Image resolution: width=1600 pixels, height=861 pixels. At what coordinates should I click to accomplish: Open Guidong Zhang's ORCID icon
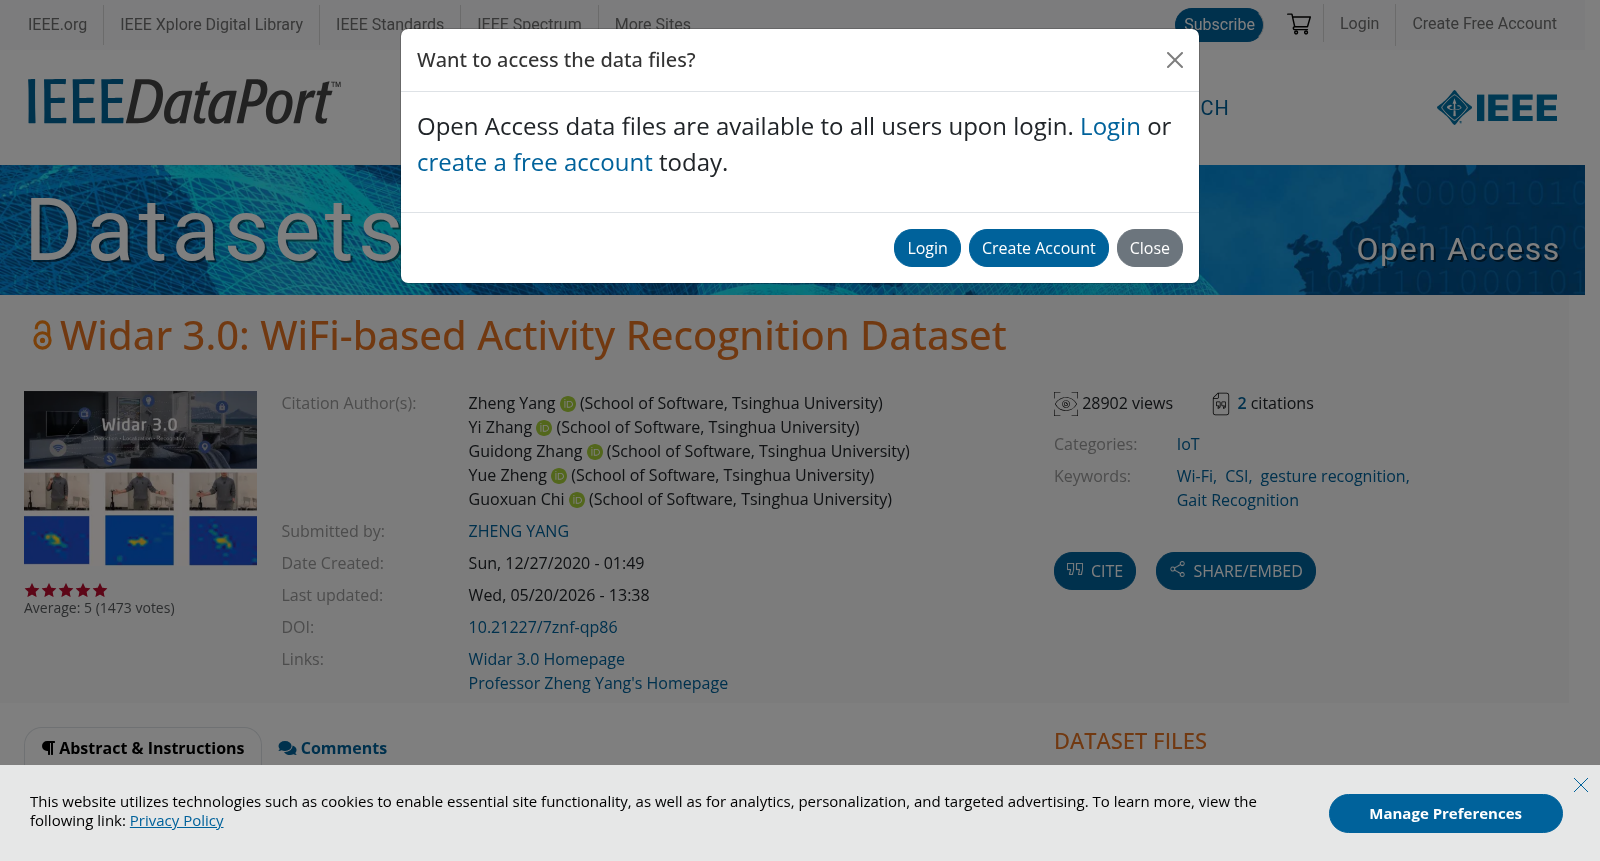point(595,452)
